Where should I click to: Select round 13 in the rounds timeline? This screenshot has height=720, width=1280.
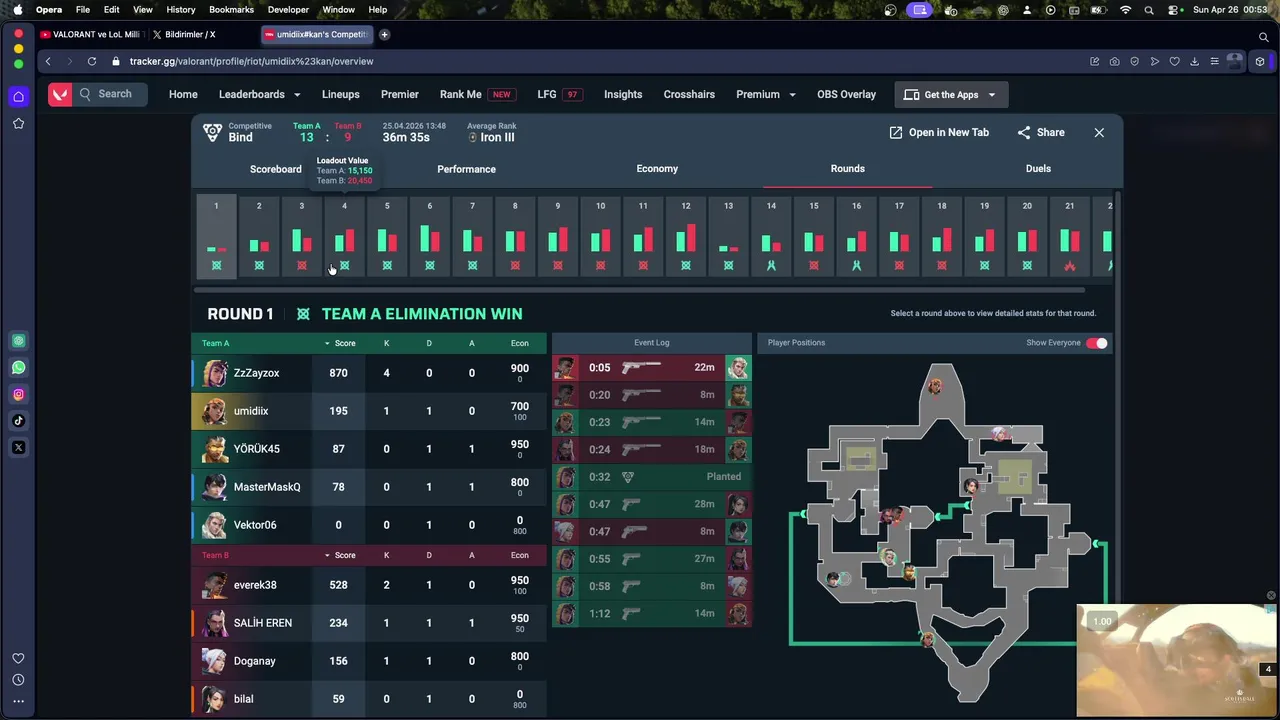point(728,237)
